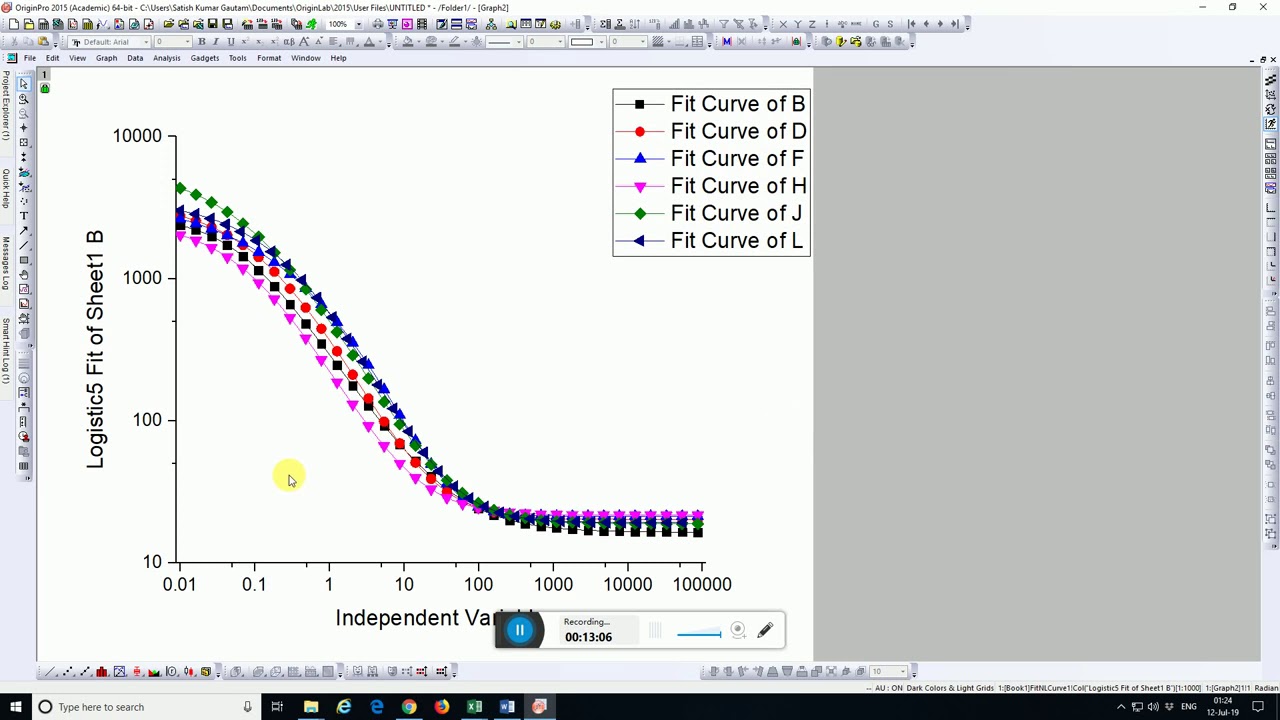Toggle Italic formatting
This screenshot has width=1280, height=720.
coord(215,42)
